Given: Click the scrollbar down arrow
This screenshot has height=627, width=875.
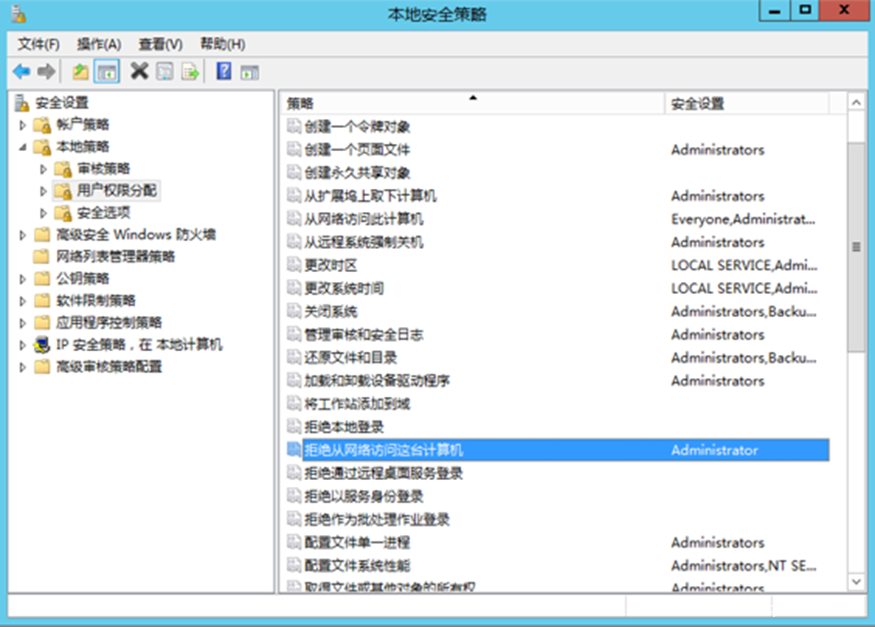Looking at the screenshot, I should click(856, 581).
